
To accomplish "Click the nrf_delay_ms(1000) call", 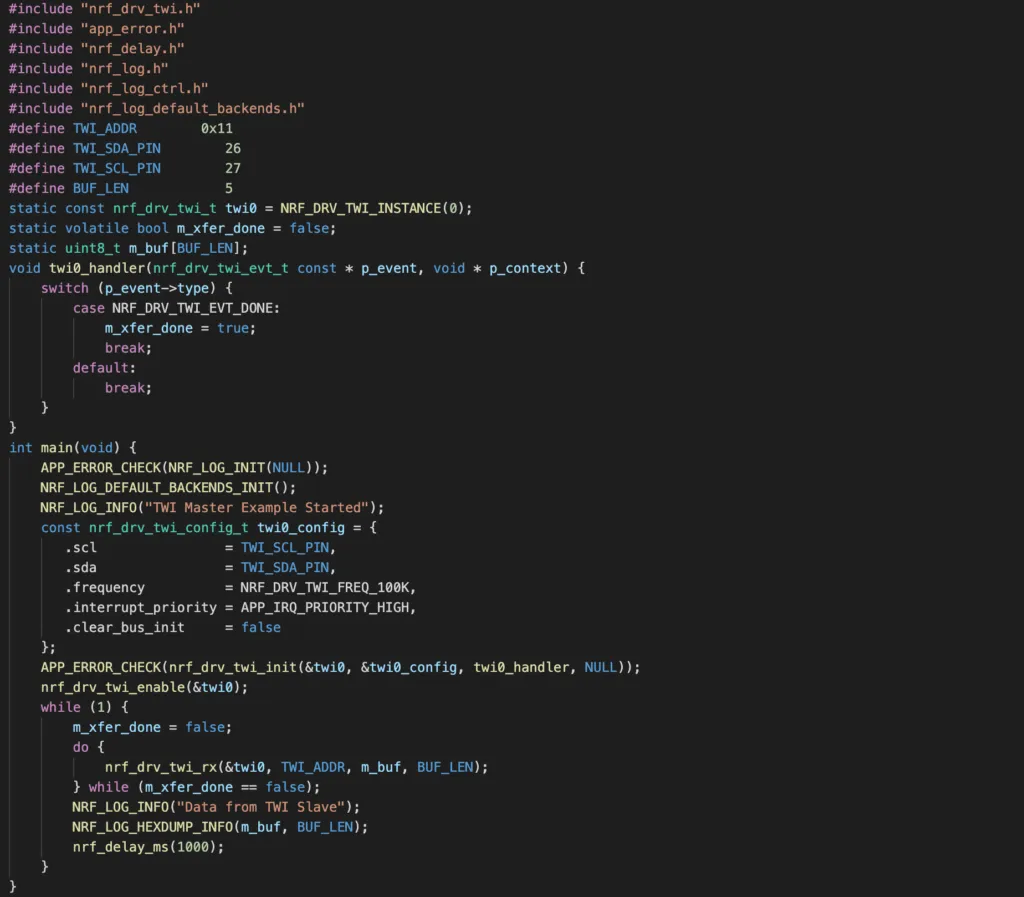I will click(148, 847).
